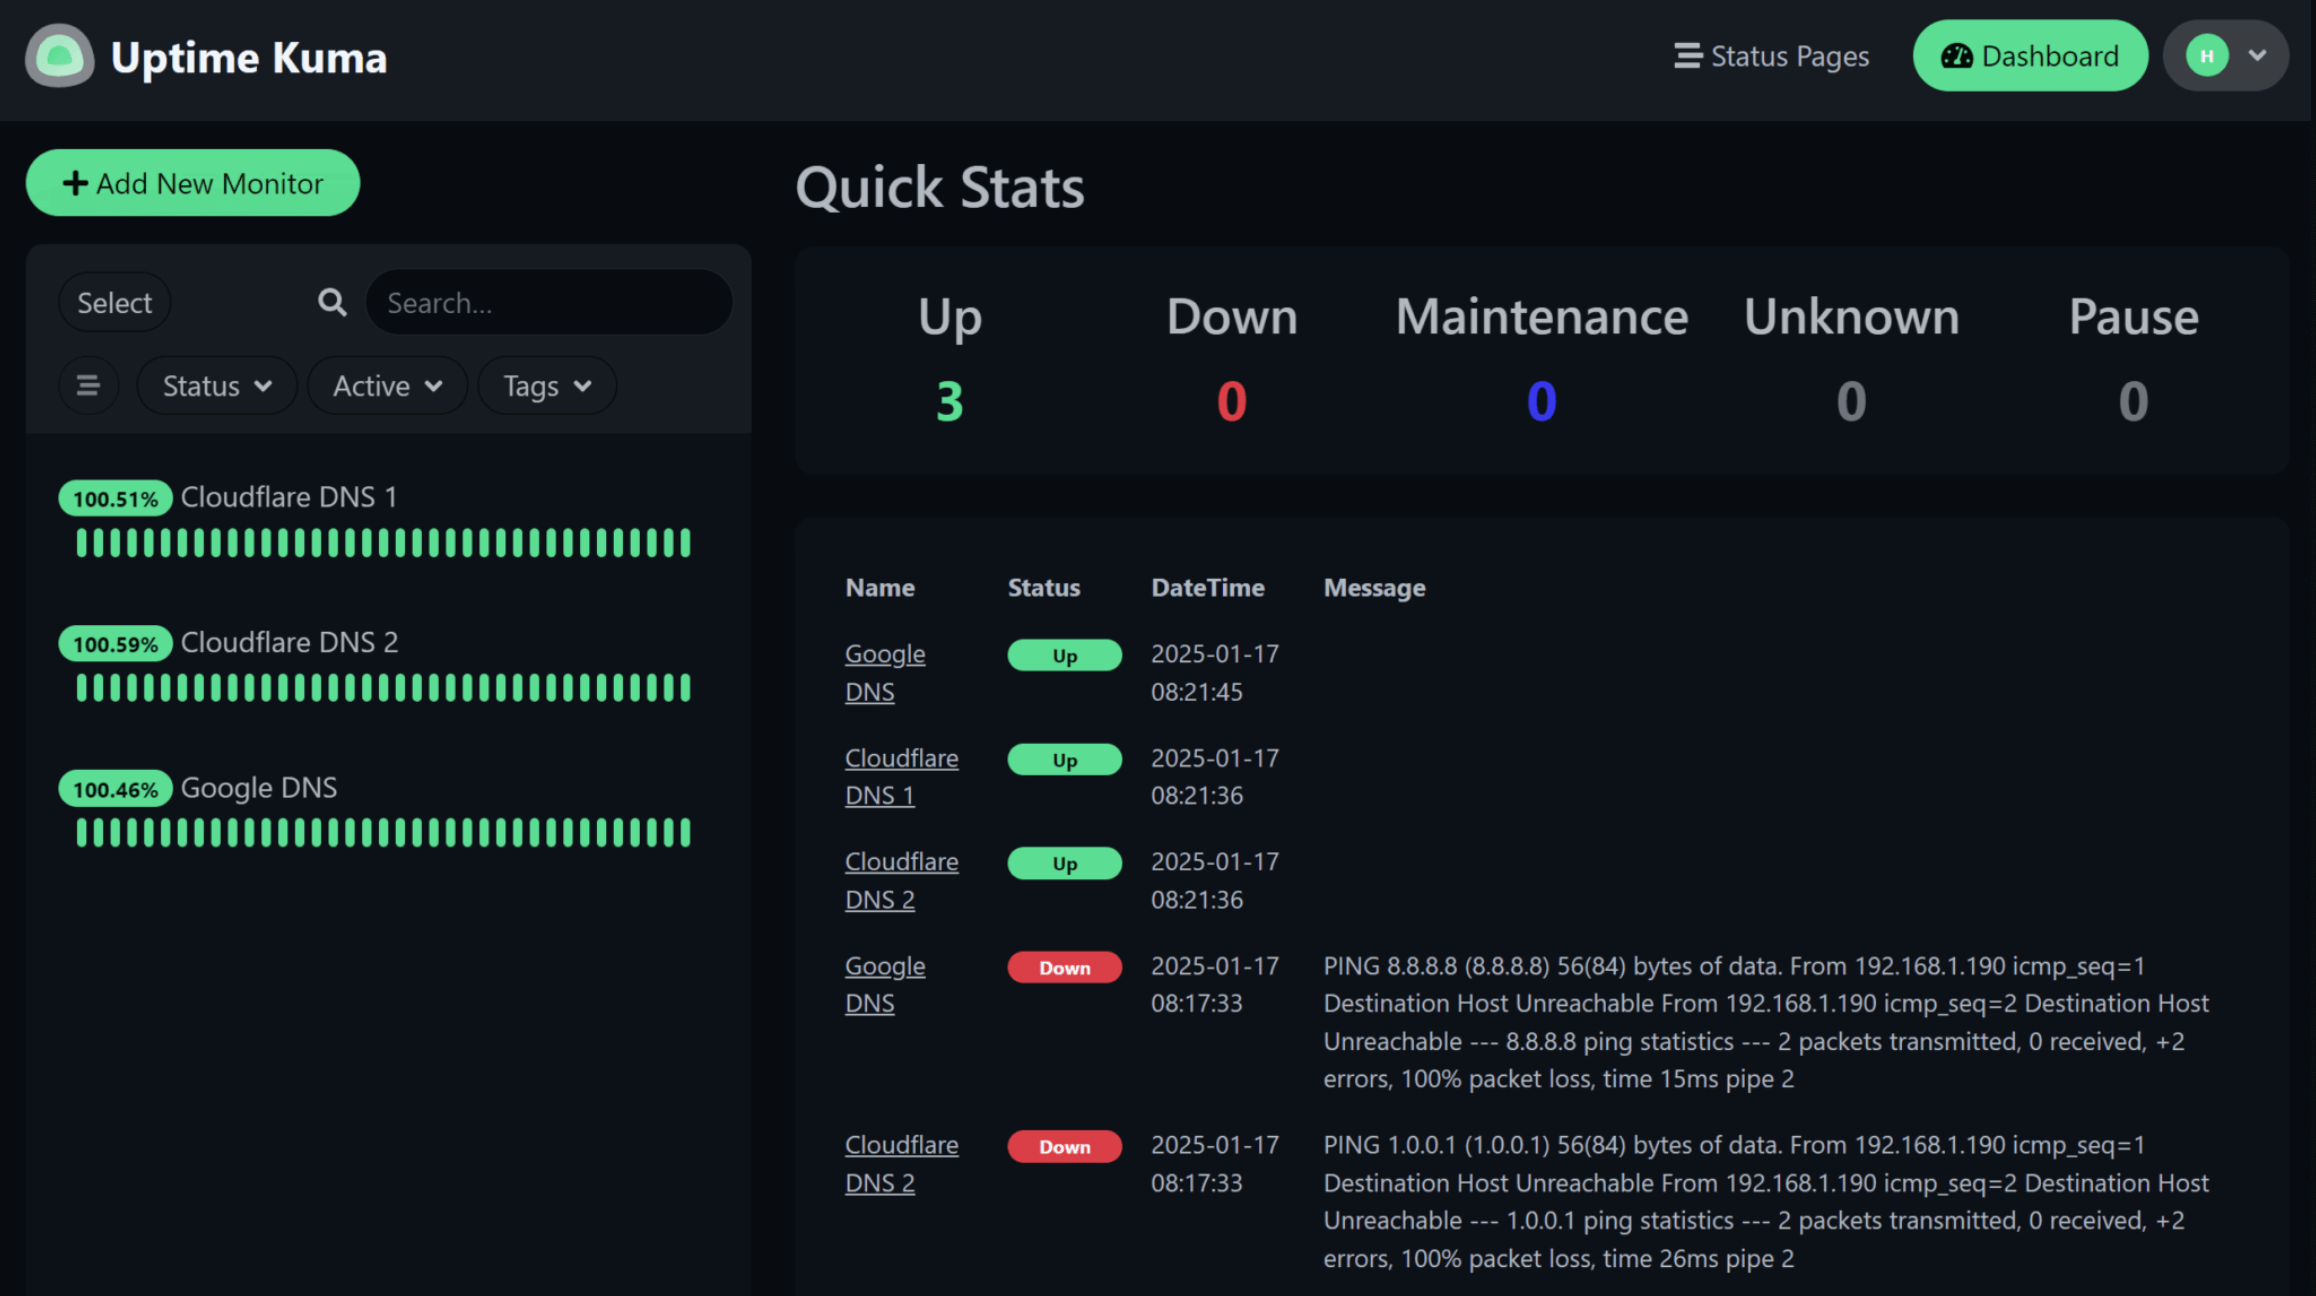Click the Maintenance count in Quick Stats
Screen dimensions: 2316x1296
[x=1541, y=402]
